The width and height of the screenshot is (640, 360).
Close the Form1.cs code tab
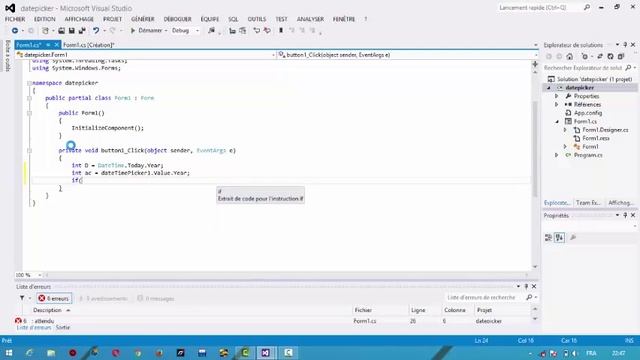coord(56,45)
